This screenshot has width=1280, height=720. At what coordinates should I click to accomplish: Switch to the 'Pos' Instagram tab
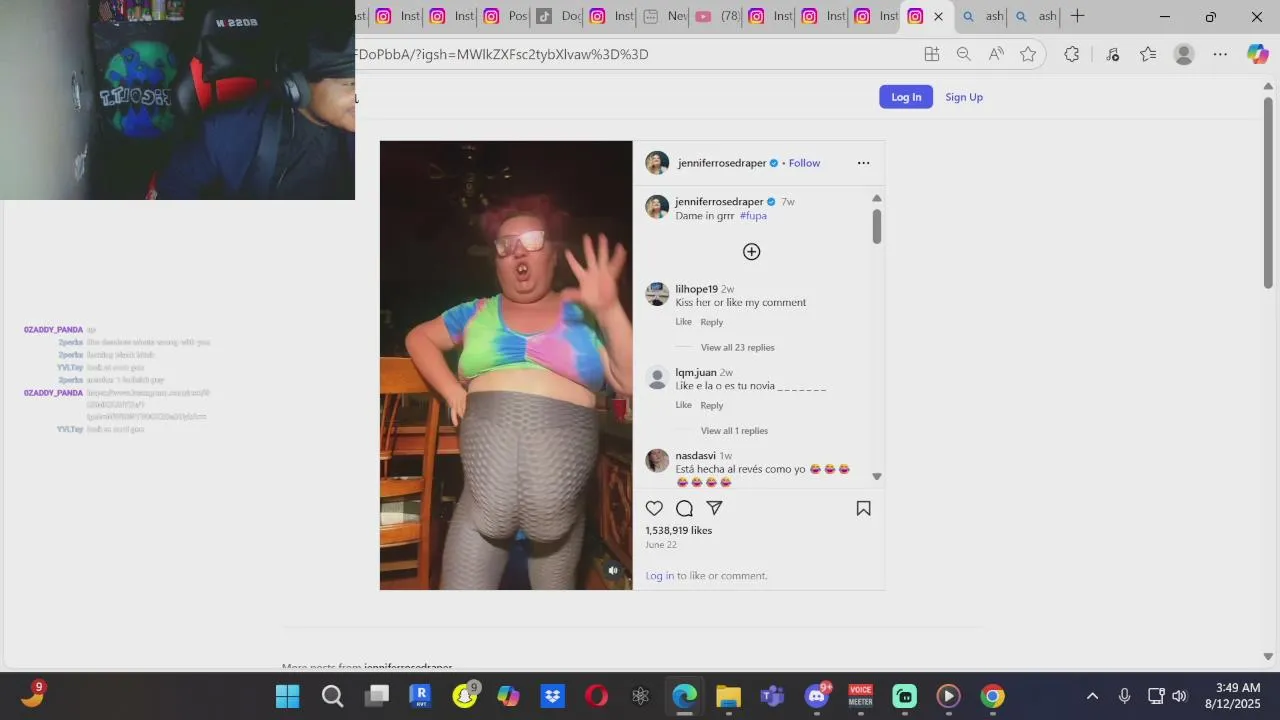pos(504,16)
